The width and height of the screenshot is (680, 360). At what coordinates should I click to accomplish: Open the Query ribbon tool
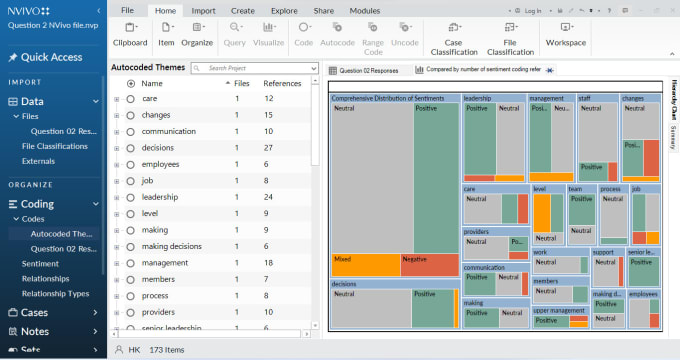pos(235,35)
